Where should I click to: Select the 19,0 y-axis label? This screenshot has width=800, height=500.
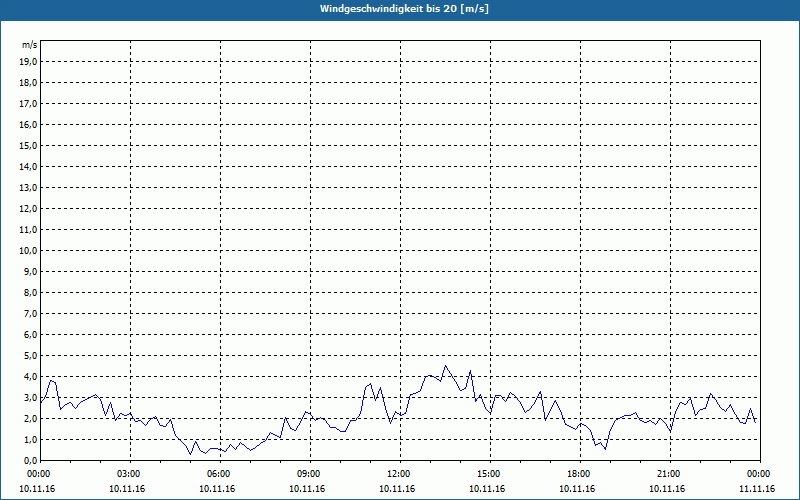tap(29, 61)
